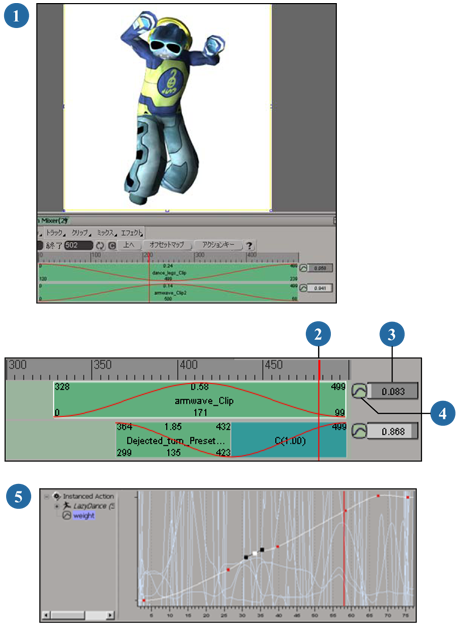Click animate weight icon beside 0.868 value
This screenshot has height=627, width=459.
359,431
